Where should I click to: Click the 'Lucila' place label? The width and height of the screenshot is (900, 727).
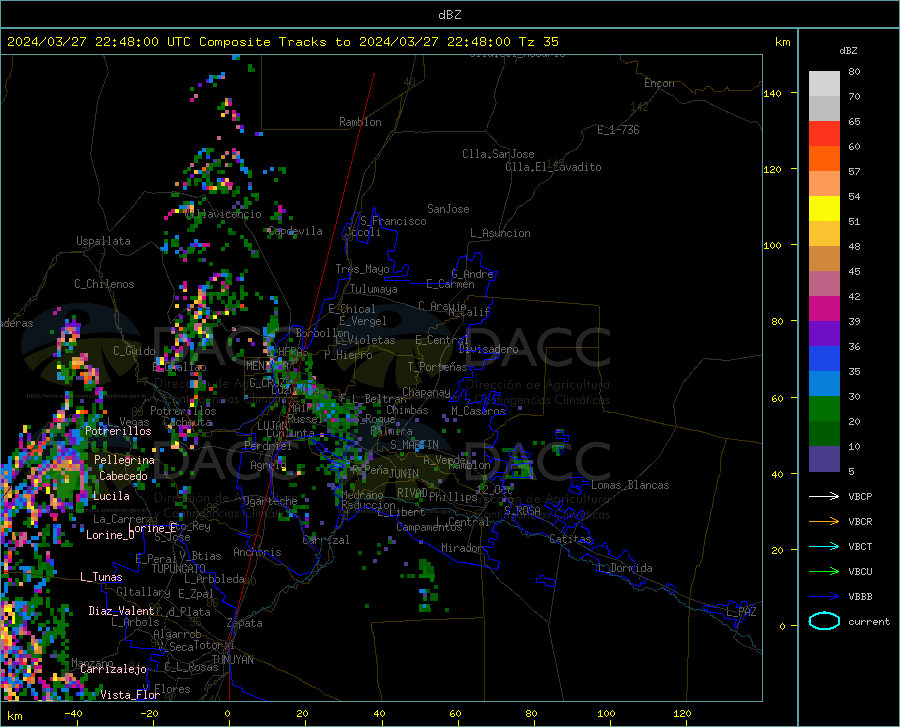(x=111, y=496)
